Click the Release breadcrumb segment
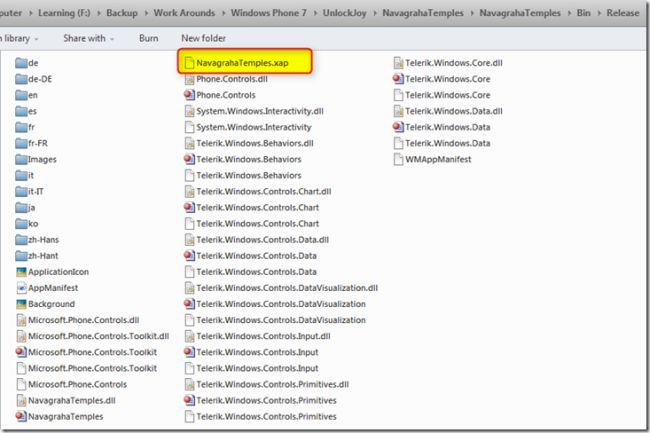 click(x=623, y=13)
